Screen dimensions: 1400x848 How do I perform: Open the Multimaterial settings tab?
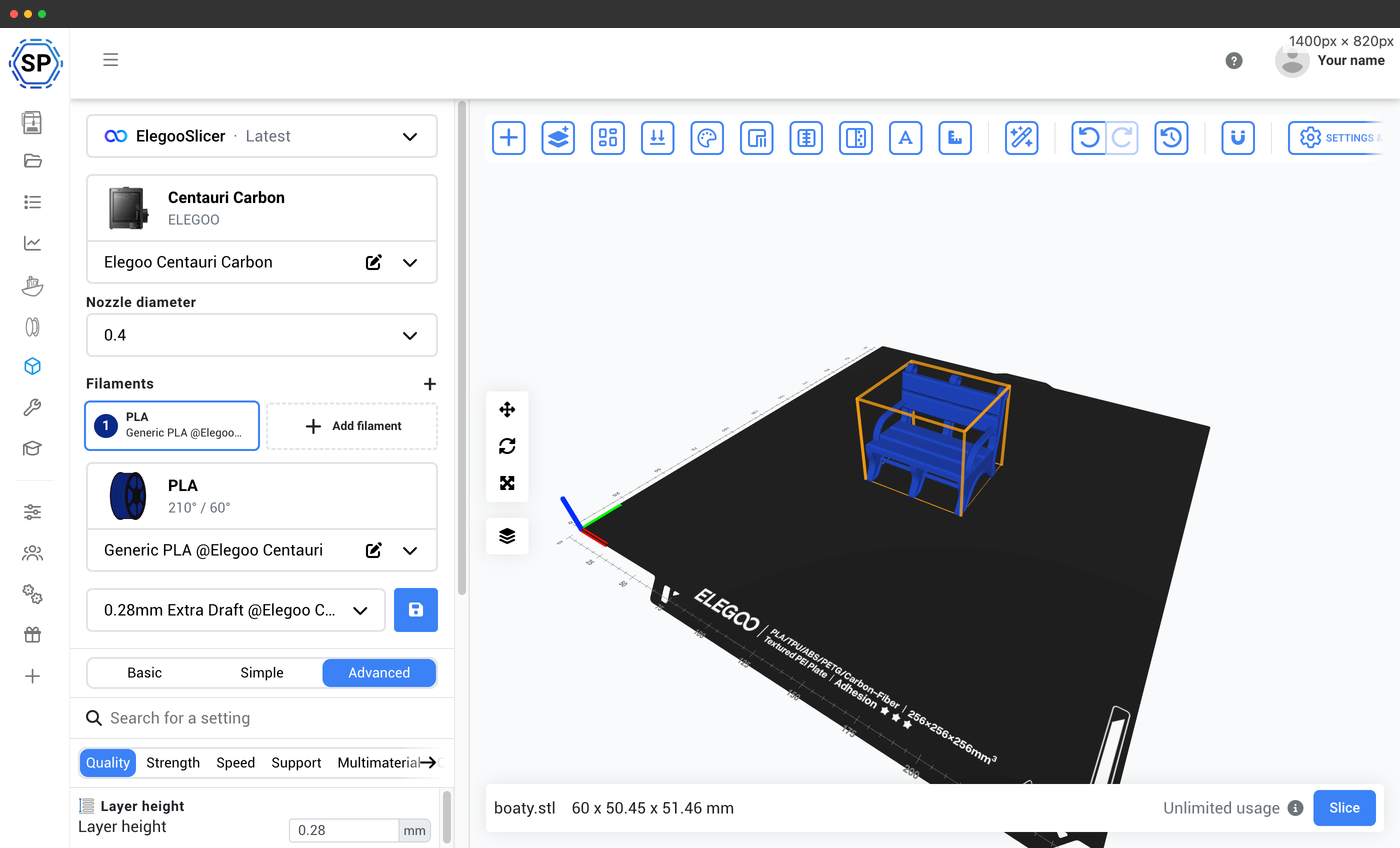pyautogui.click(x=378, y=762)
